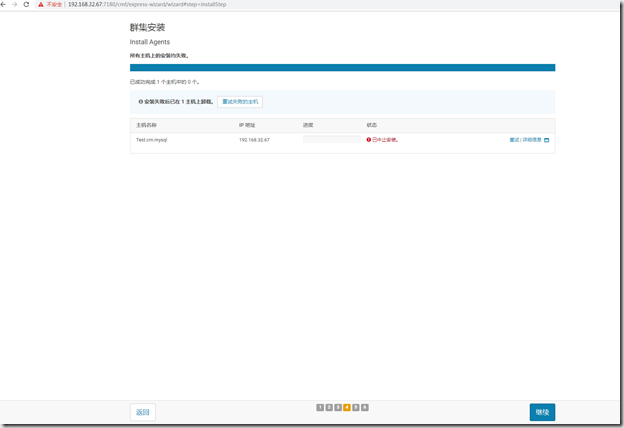Click host name column header
The height and width of the screenshot is (428, 624).
click(146, 125)
